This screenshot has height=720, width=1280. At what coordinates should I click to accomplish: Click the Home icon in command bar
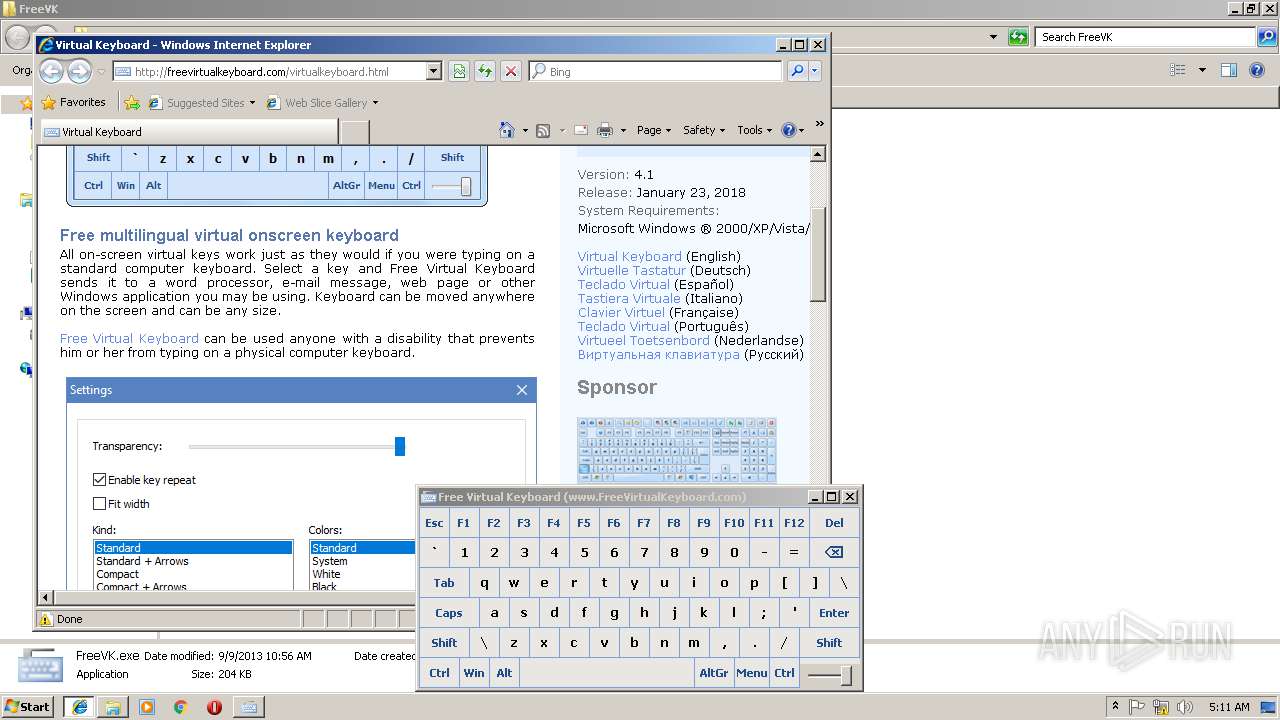(x=507, y=130)
